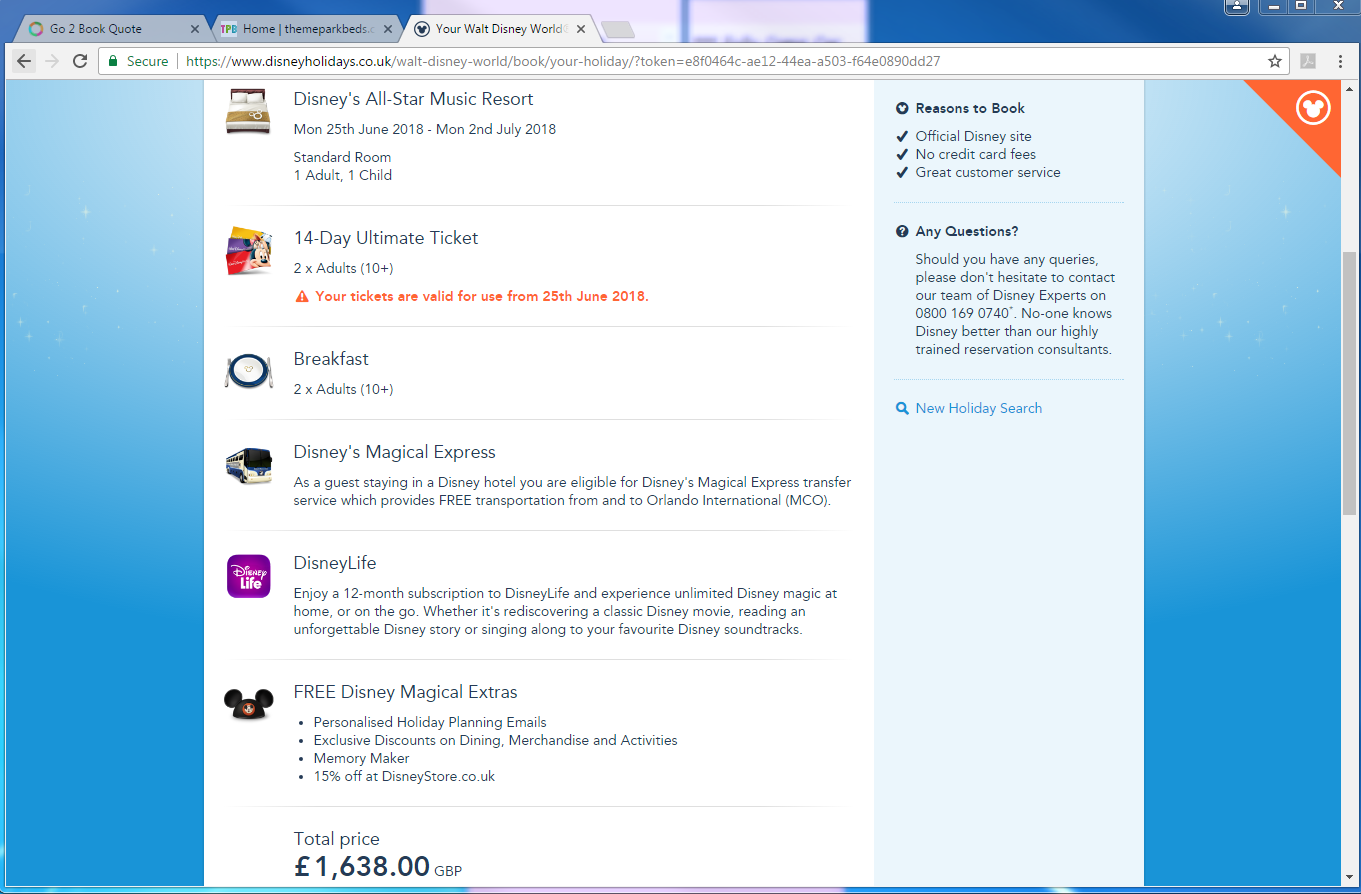Click the scrollbar up arrow
This screenshot has height=894, width=1361.
pyautogui.click(x=1350, y=87)
